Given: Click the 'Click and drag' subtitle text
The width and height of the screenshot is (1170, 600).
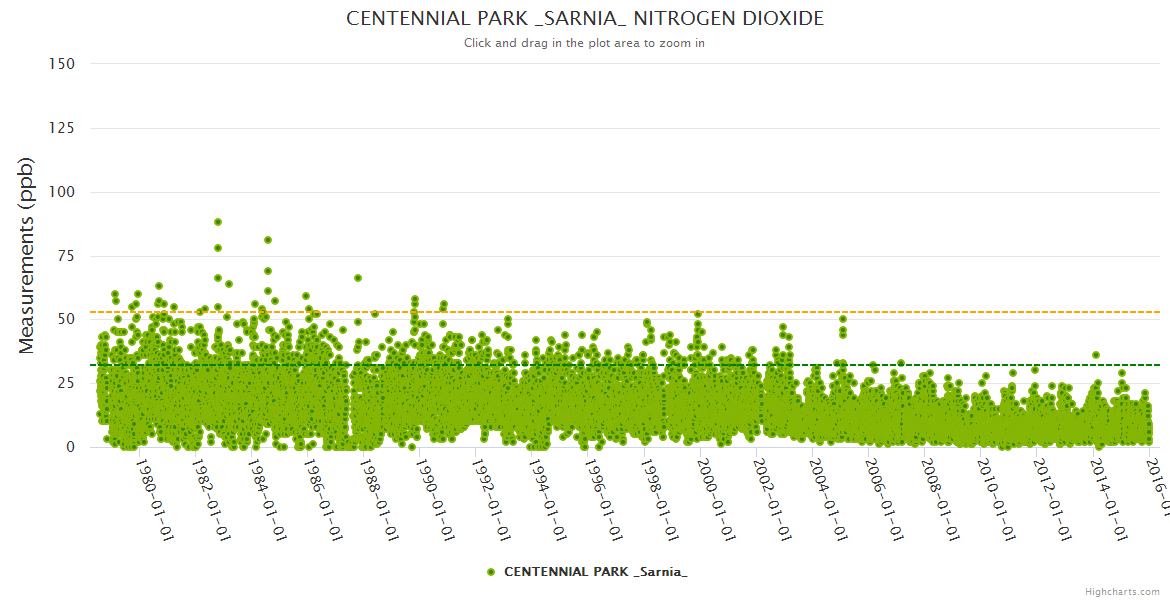Looking at the screenshot, I should click(x=585, y=43).
